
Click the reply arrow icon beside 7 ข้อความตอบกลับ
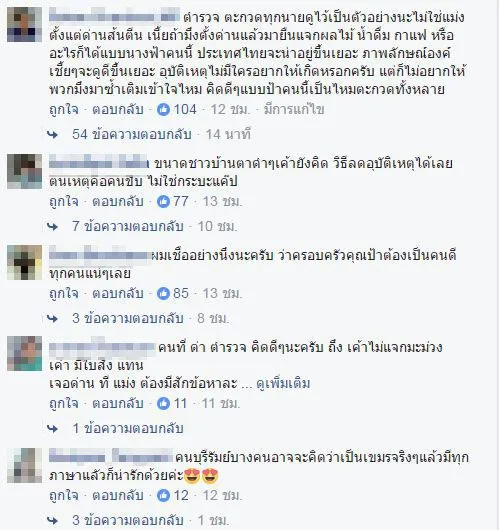[x=52, y=227]
